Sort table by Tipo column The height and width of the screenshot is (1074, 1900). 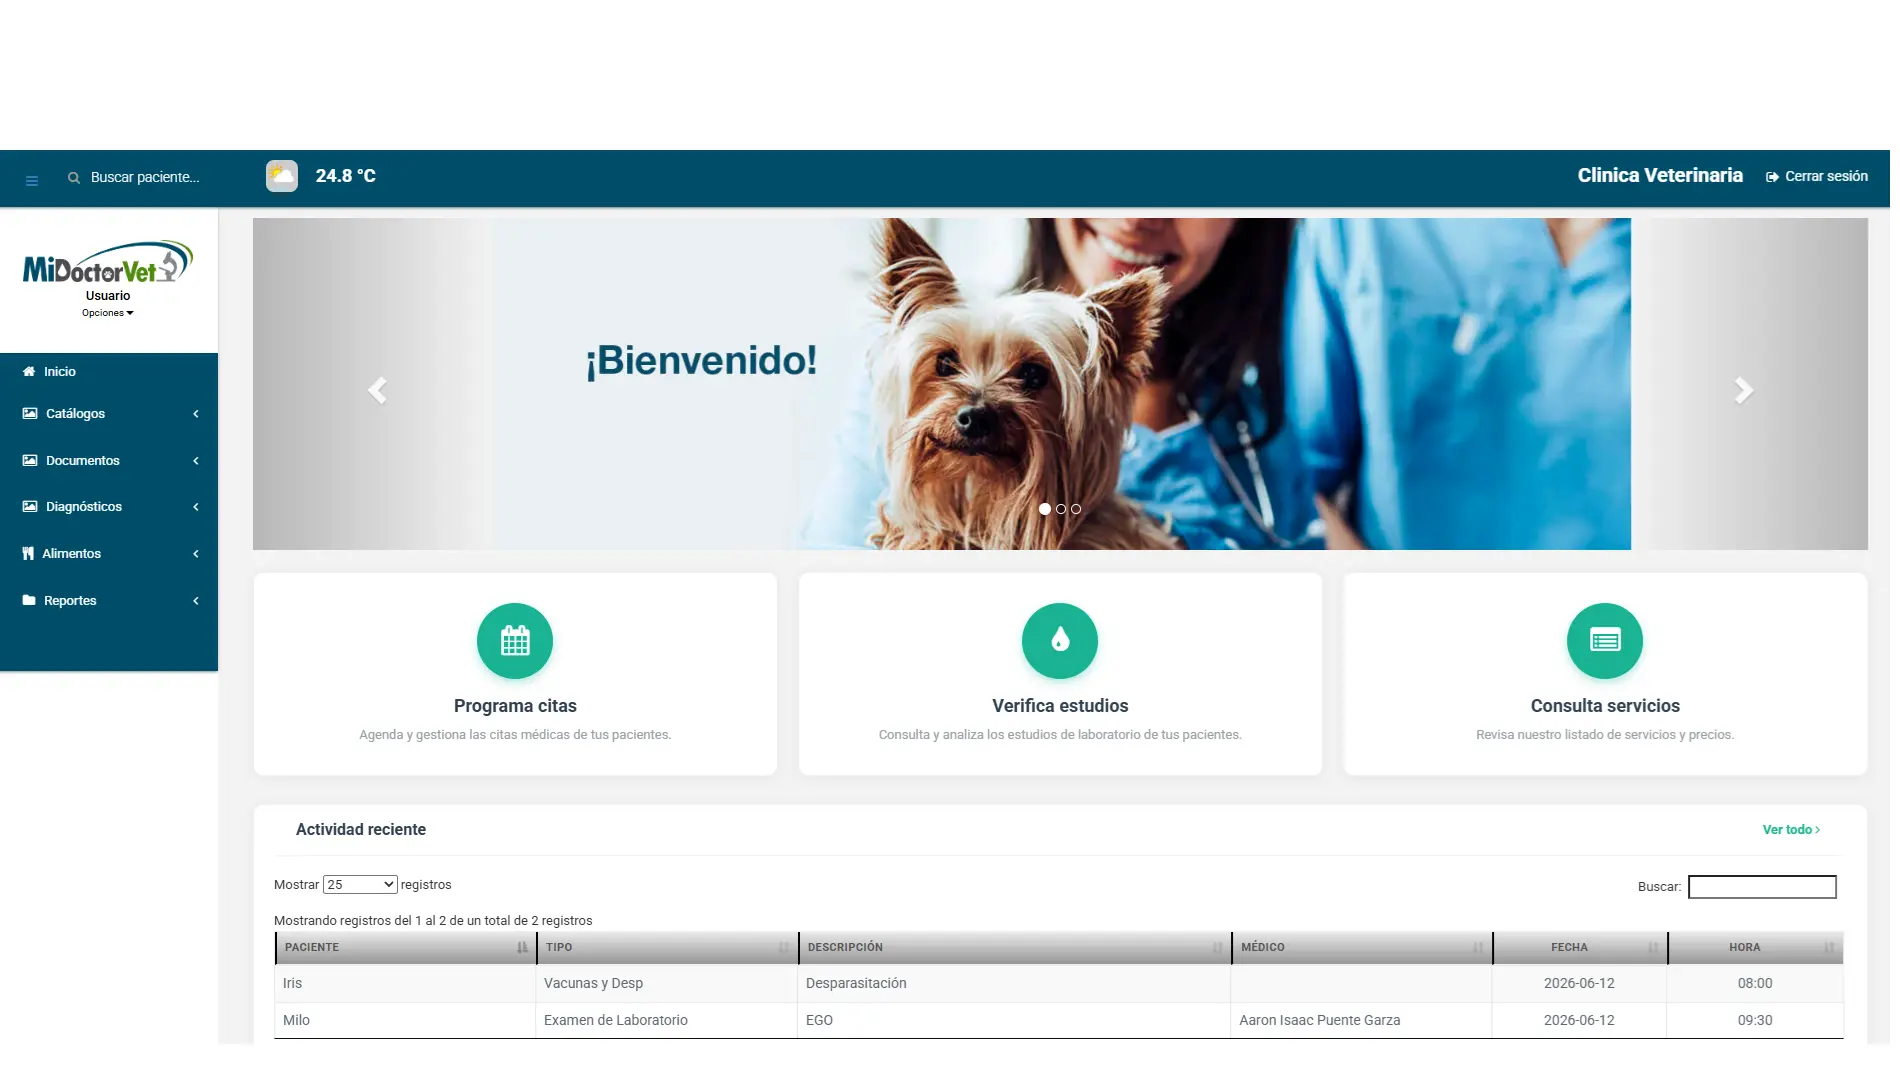coord(667,947)
